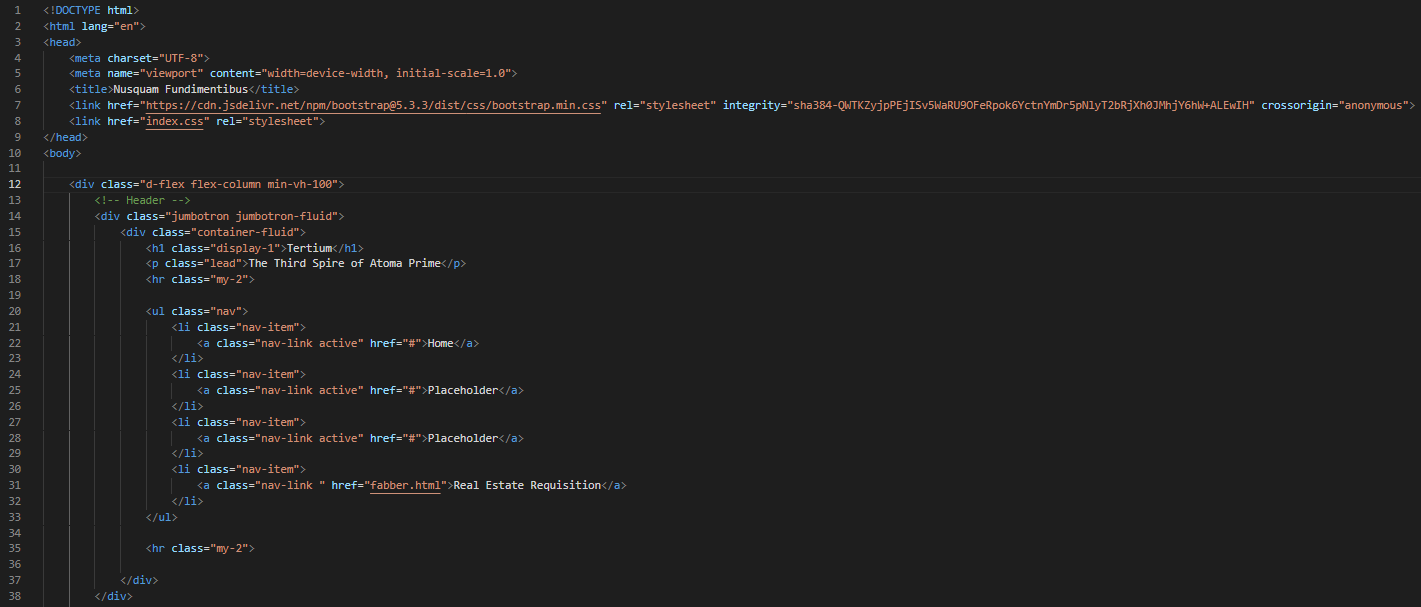Open the fabber.html href link

(x=406, y=485)
